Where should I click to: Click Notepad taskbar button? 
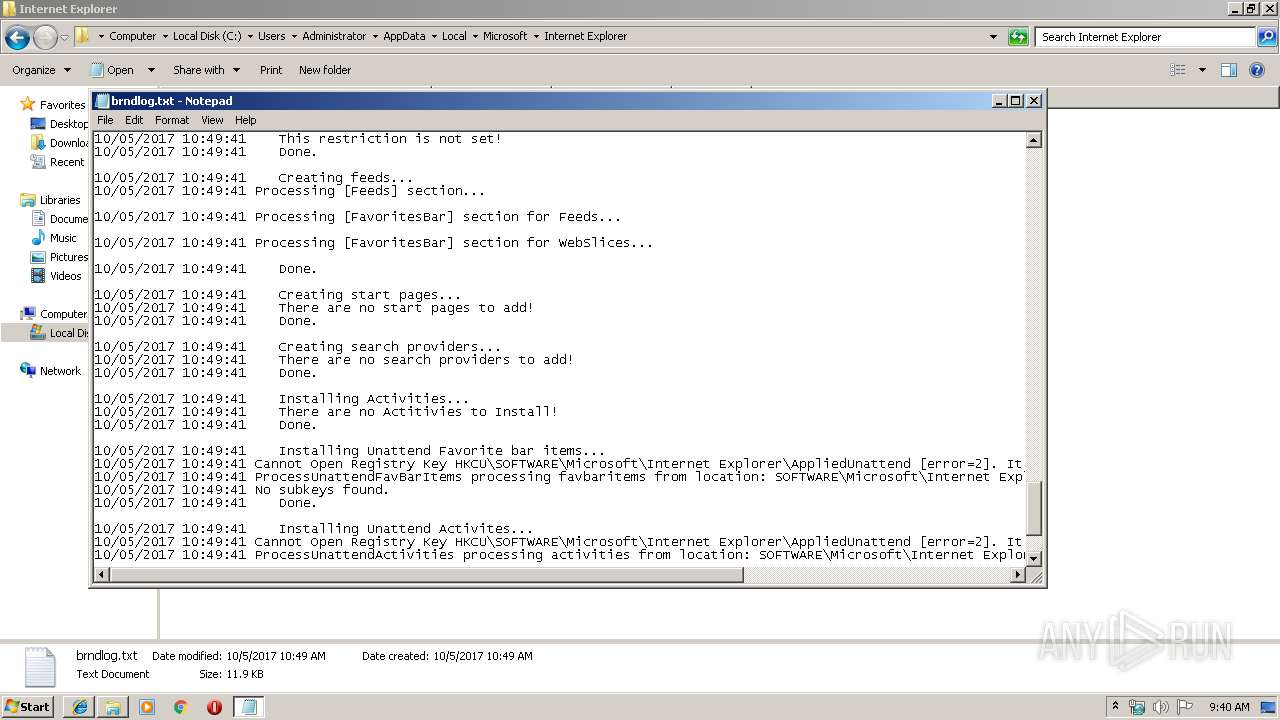click(249, 707)
